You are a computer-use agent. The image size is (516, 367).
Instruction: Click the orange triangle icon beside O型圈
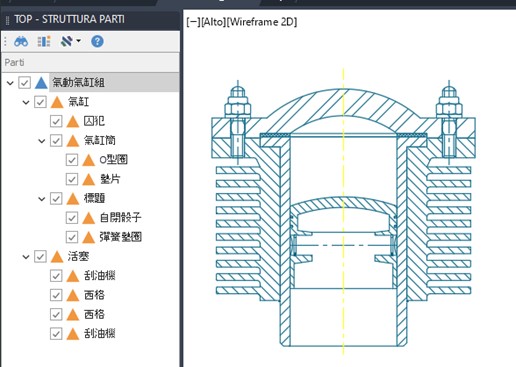(x=88, y=160)
